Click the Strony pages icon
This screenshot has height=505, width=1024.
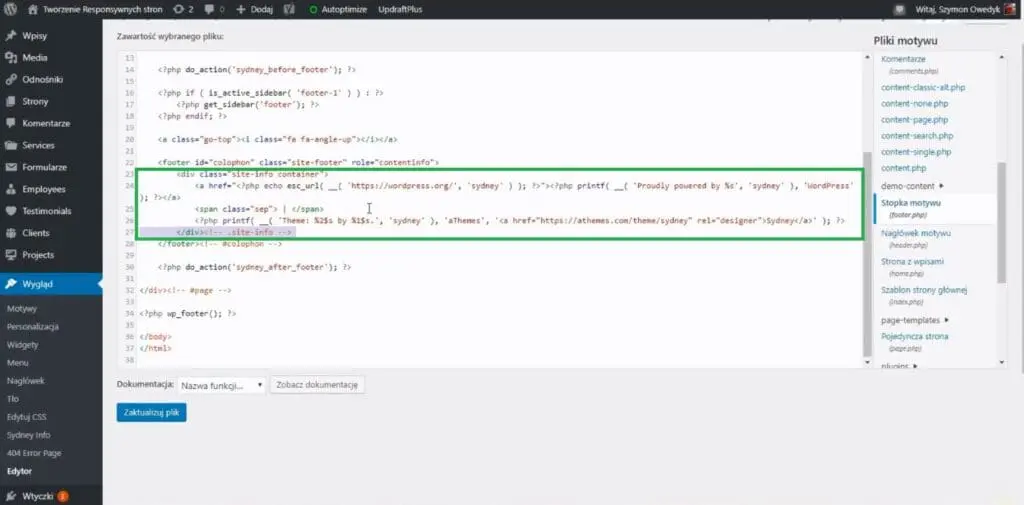[x=10, y=101]
